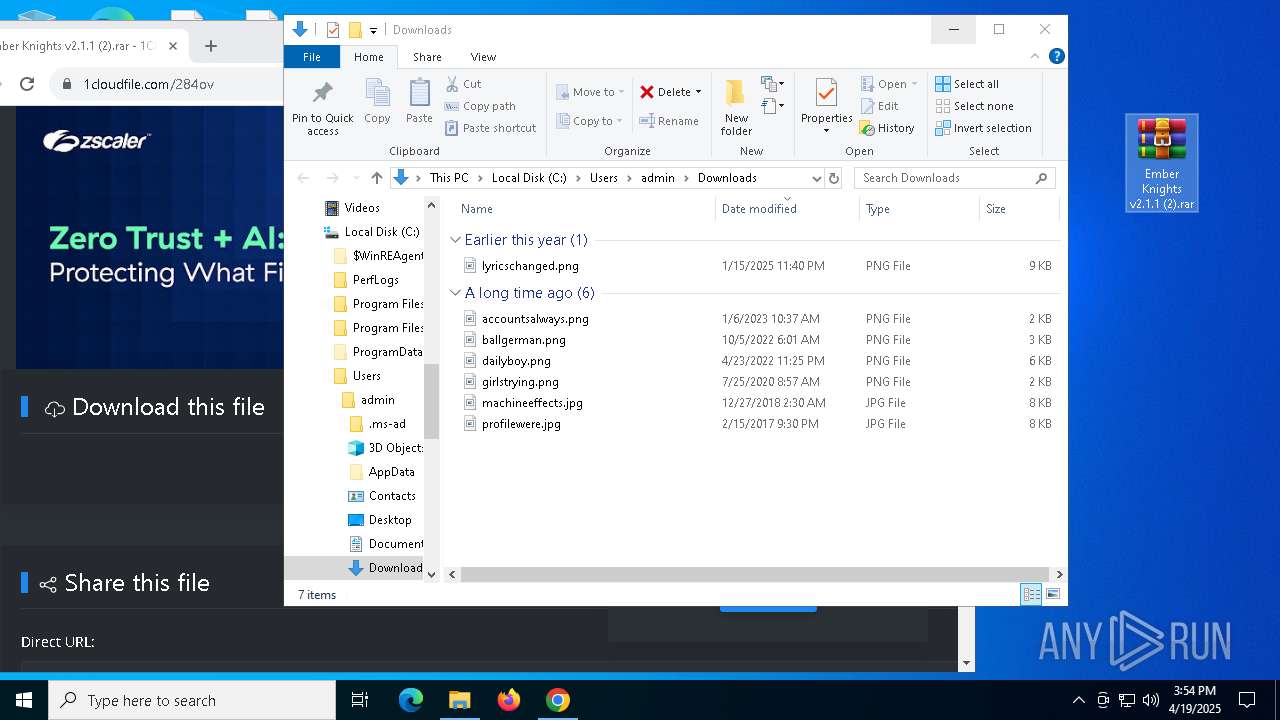Screen dimensions: 1280x720
Task: Select Ember Knights rar file on desktop
Action: (x=1161, y=163)
